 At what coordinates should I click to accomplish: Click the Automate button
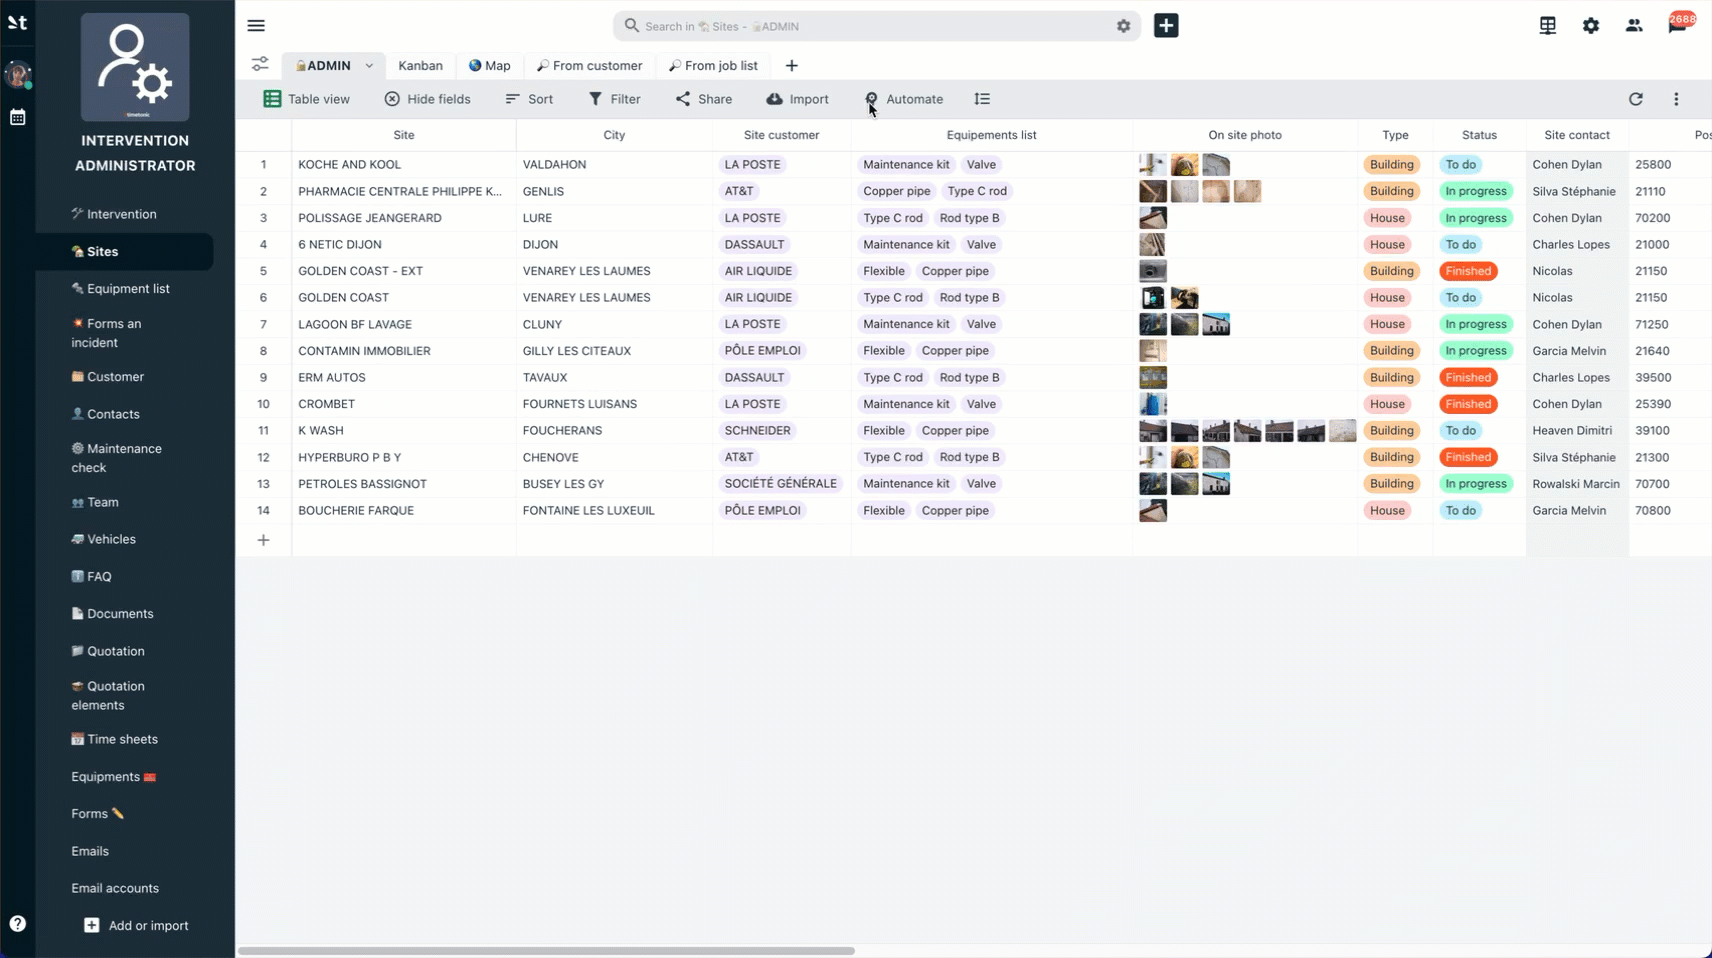click(x=904, y=99)
